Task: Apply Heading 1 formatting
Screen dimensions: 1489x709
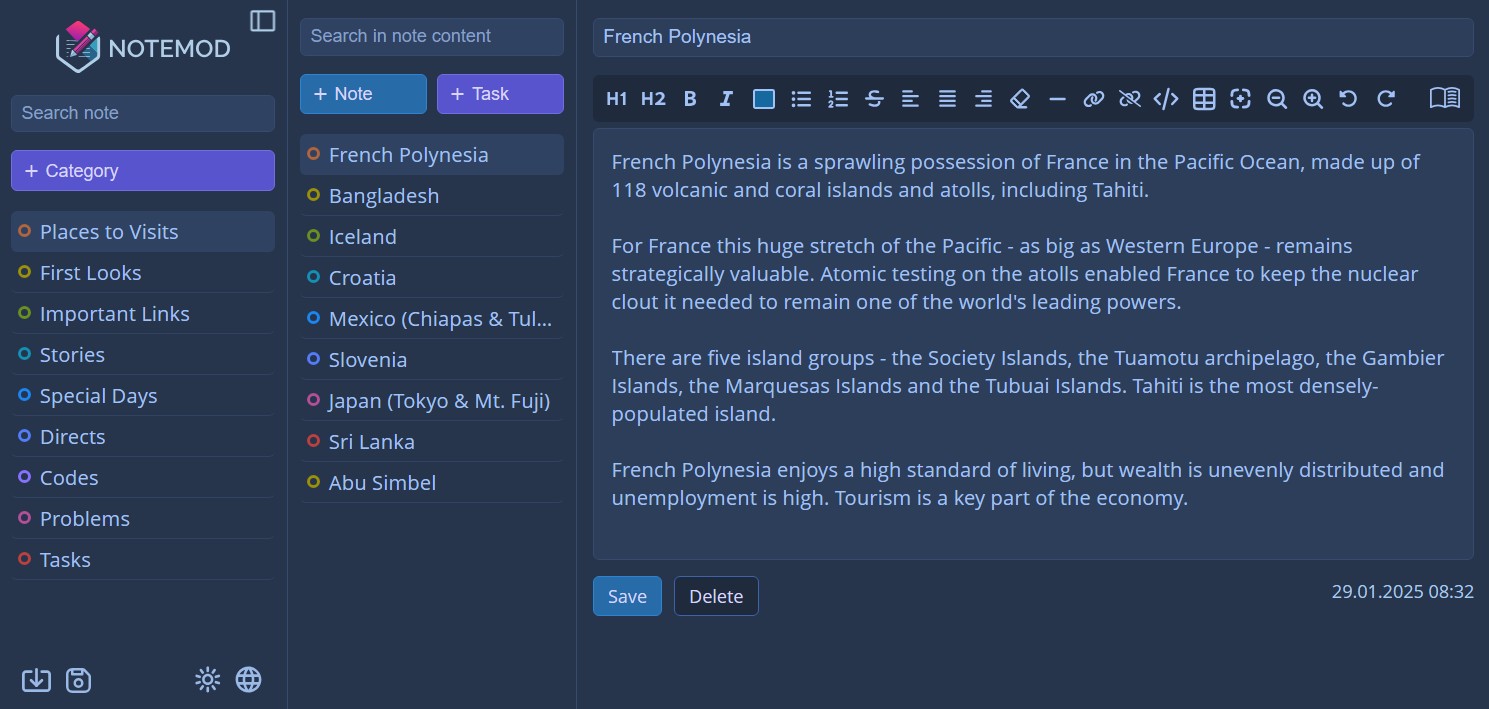Action: [616, 98]
